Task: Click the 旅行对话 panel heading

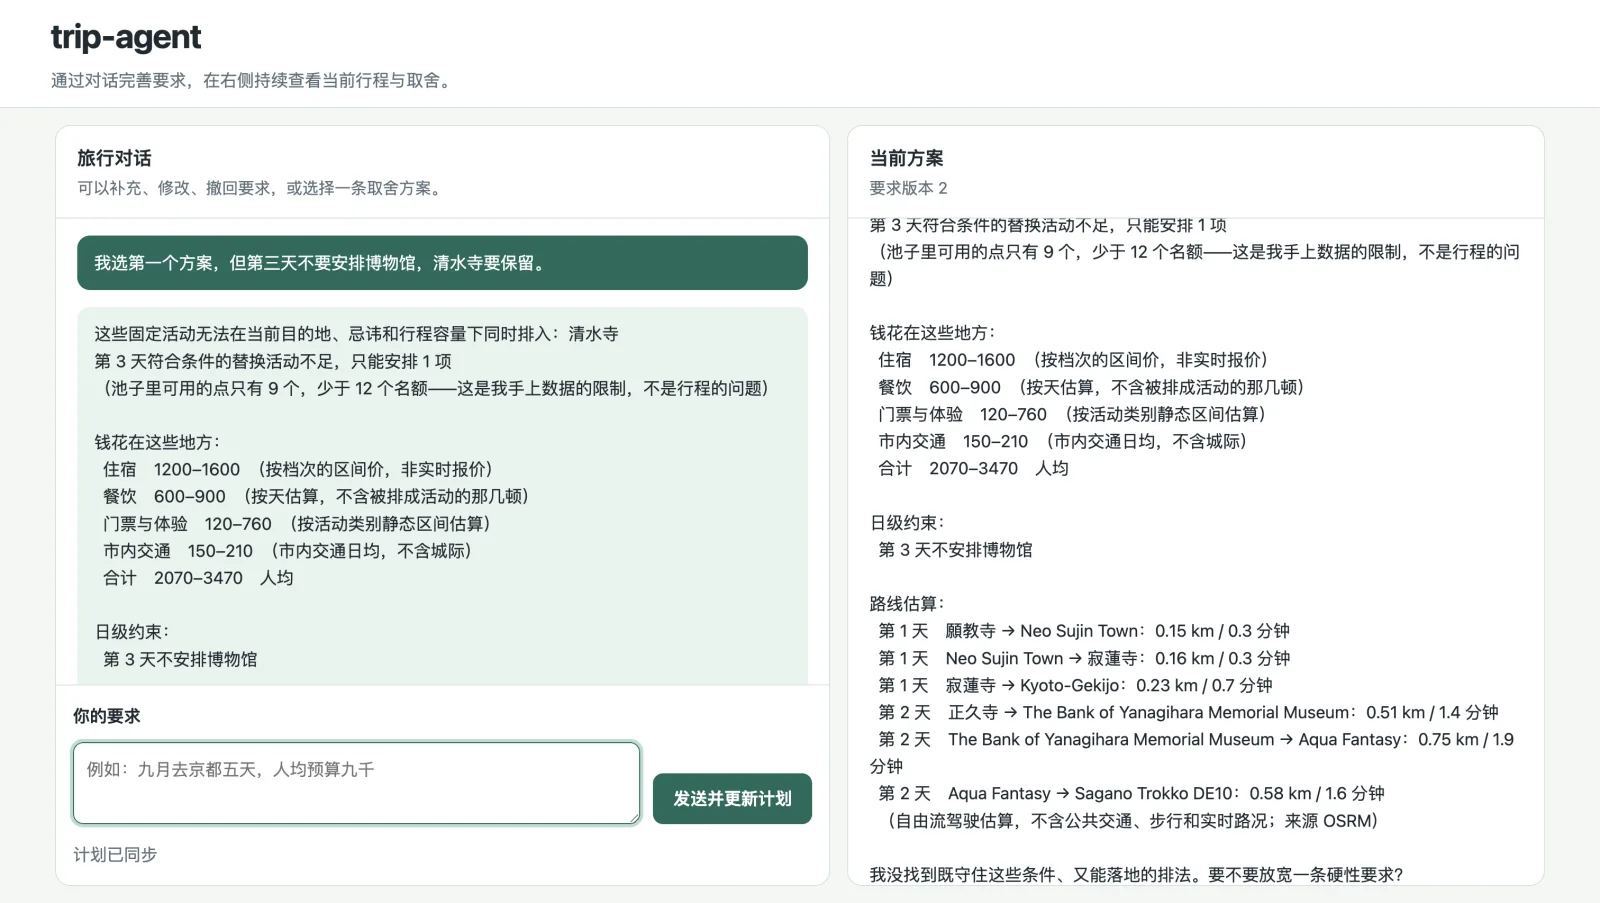Action: [x=114, y=158]
